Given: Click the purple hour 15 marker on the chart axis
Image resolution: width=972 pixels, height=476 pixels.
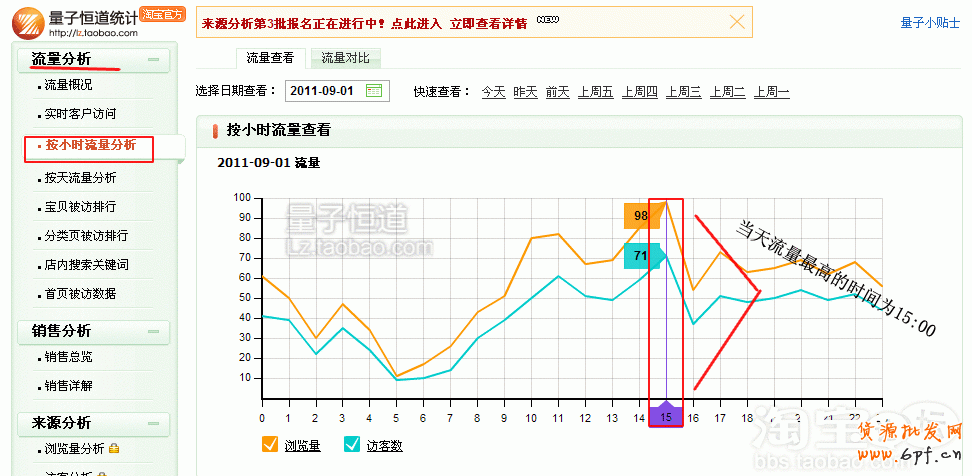Looking at the screenshot, I should pos(666,417).
